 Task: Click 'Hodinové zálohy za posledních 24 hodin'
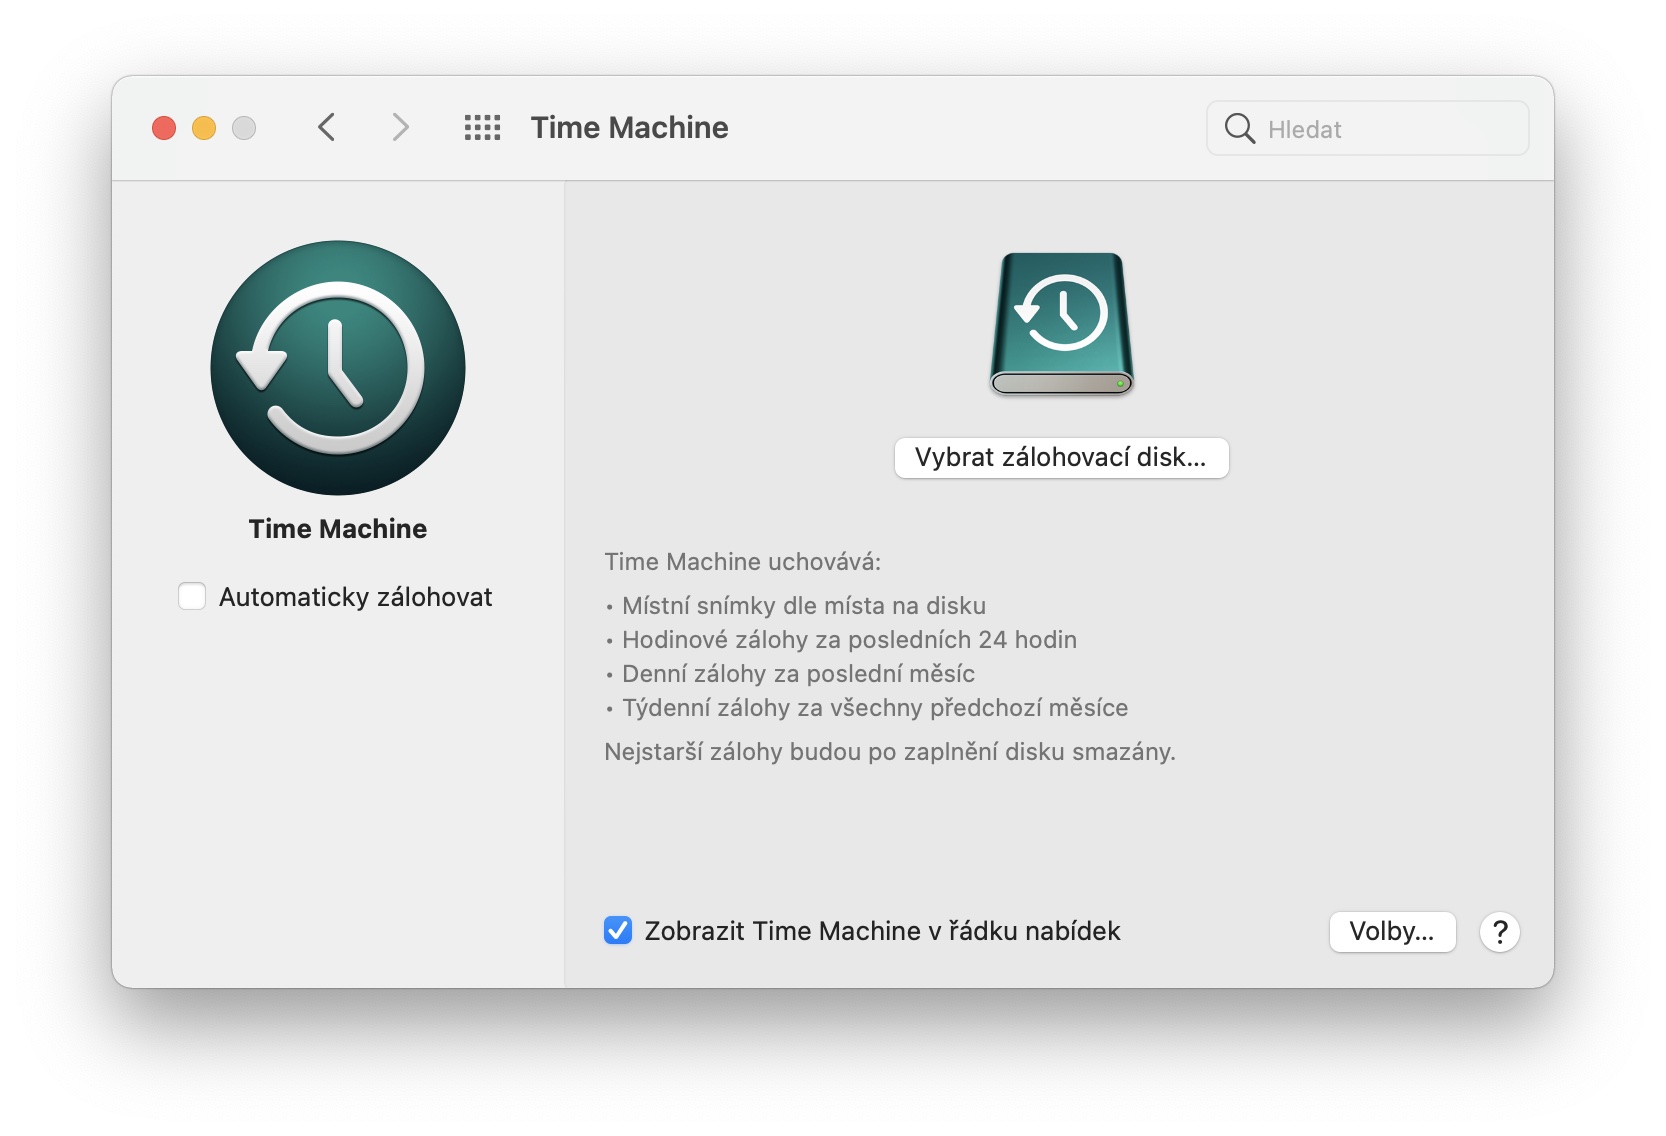(x=849, y=640)
